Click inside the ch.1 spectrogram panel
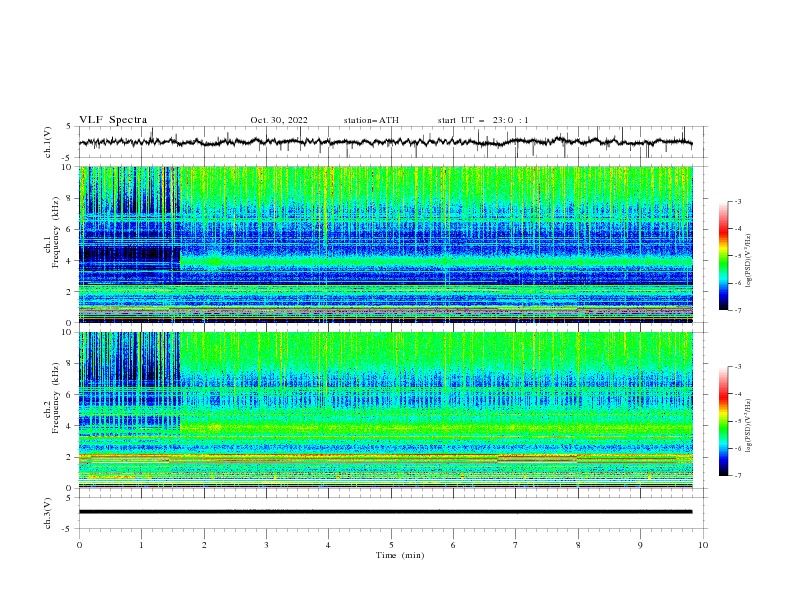The image size is (792, 612). point(385,244)
